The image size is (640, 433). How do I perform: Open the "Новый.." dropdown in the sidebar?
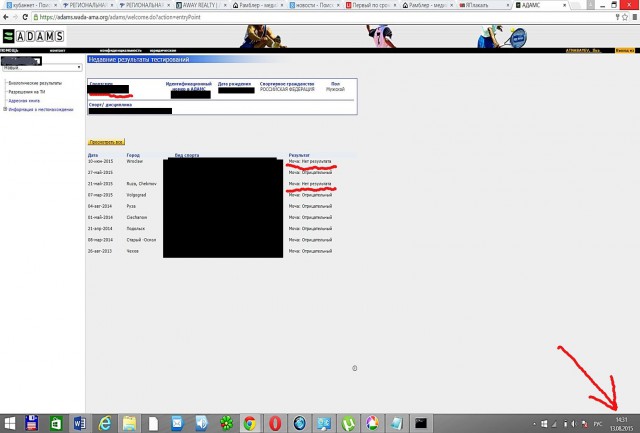tap(40, 67)
